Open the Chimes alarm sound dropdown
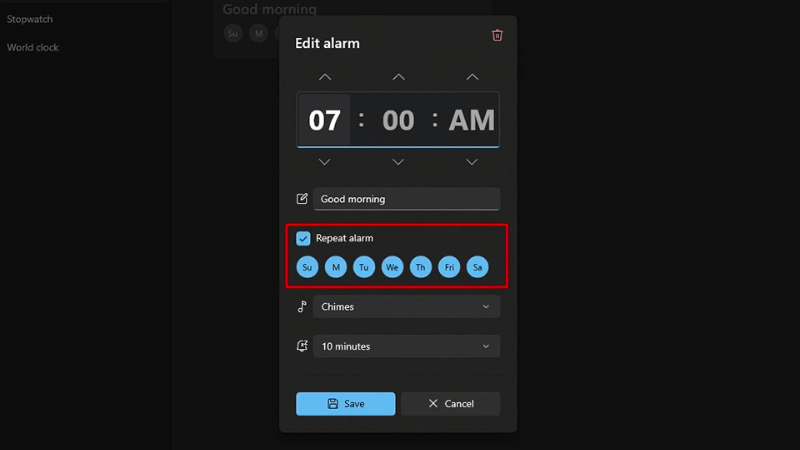Screen dimensions: 800x450 coord(407,307)
